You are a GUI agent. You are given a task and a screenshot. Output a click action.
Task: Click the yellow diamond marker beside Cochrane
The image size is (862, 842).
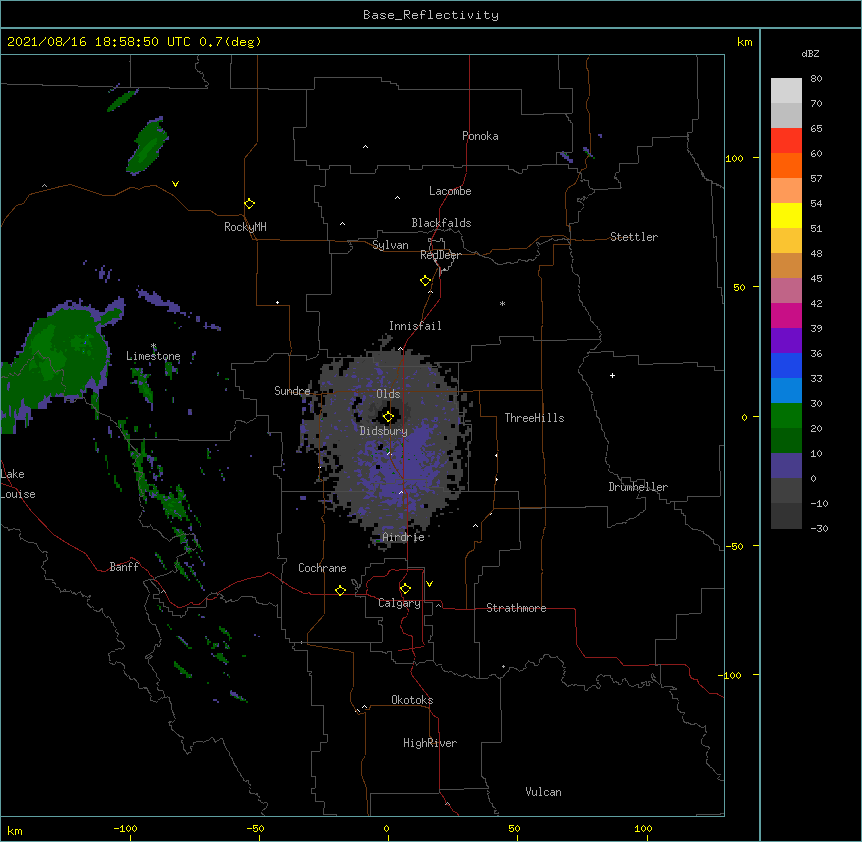[x=340, y=590]
